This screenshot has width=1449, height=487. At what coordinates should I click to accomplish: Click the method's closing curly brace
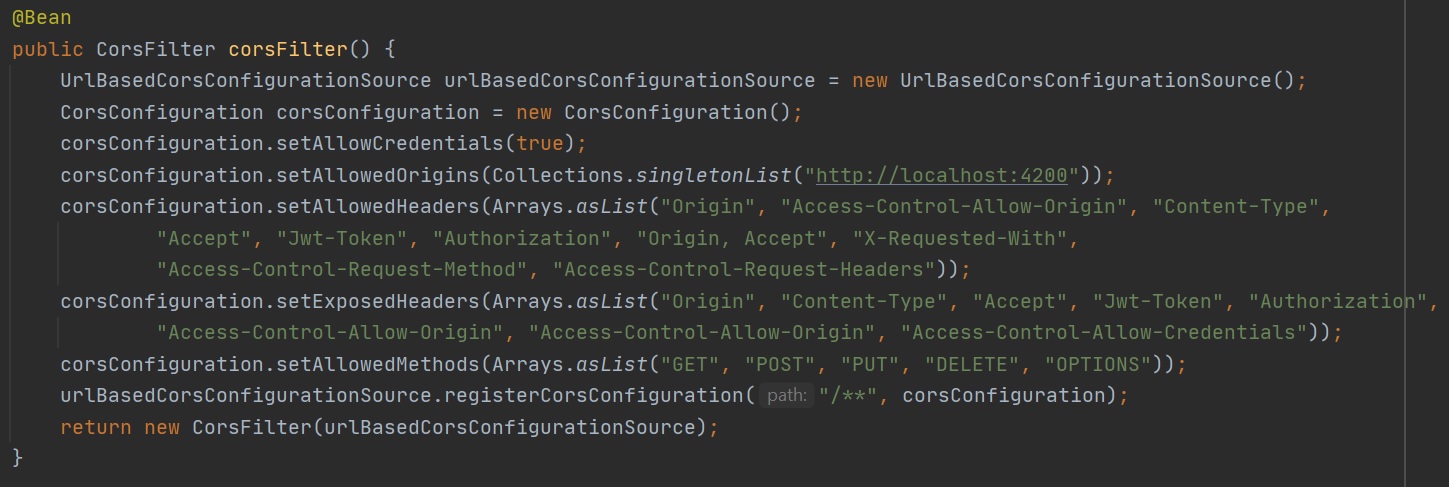click(x=17, y=458)
